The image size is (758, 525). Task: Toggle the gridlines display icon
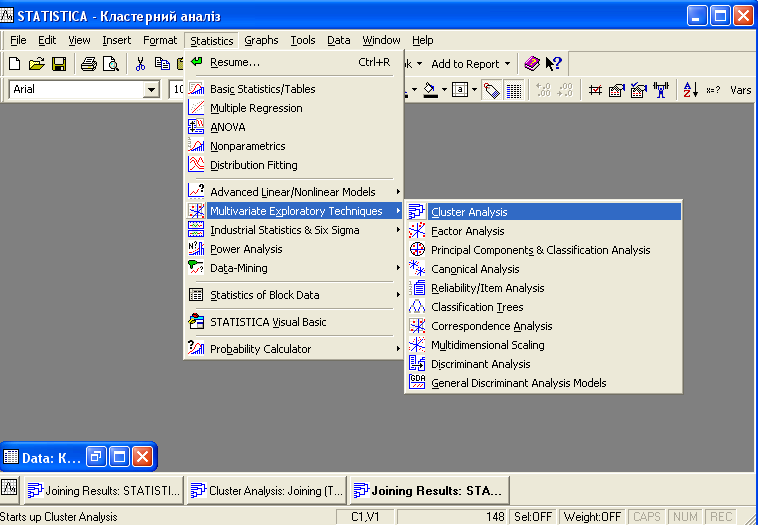click(x=513, y=90)
